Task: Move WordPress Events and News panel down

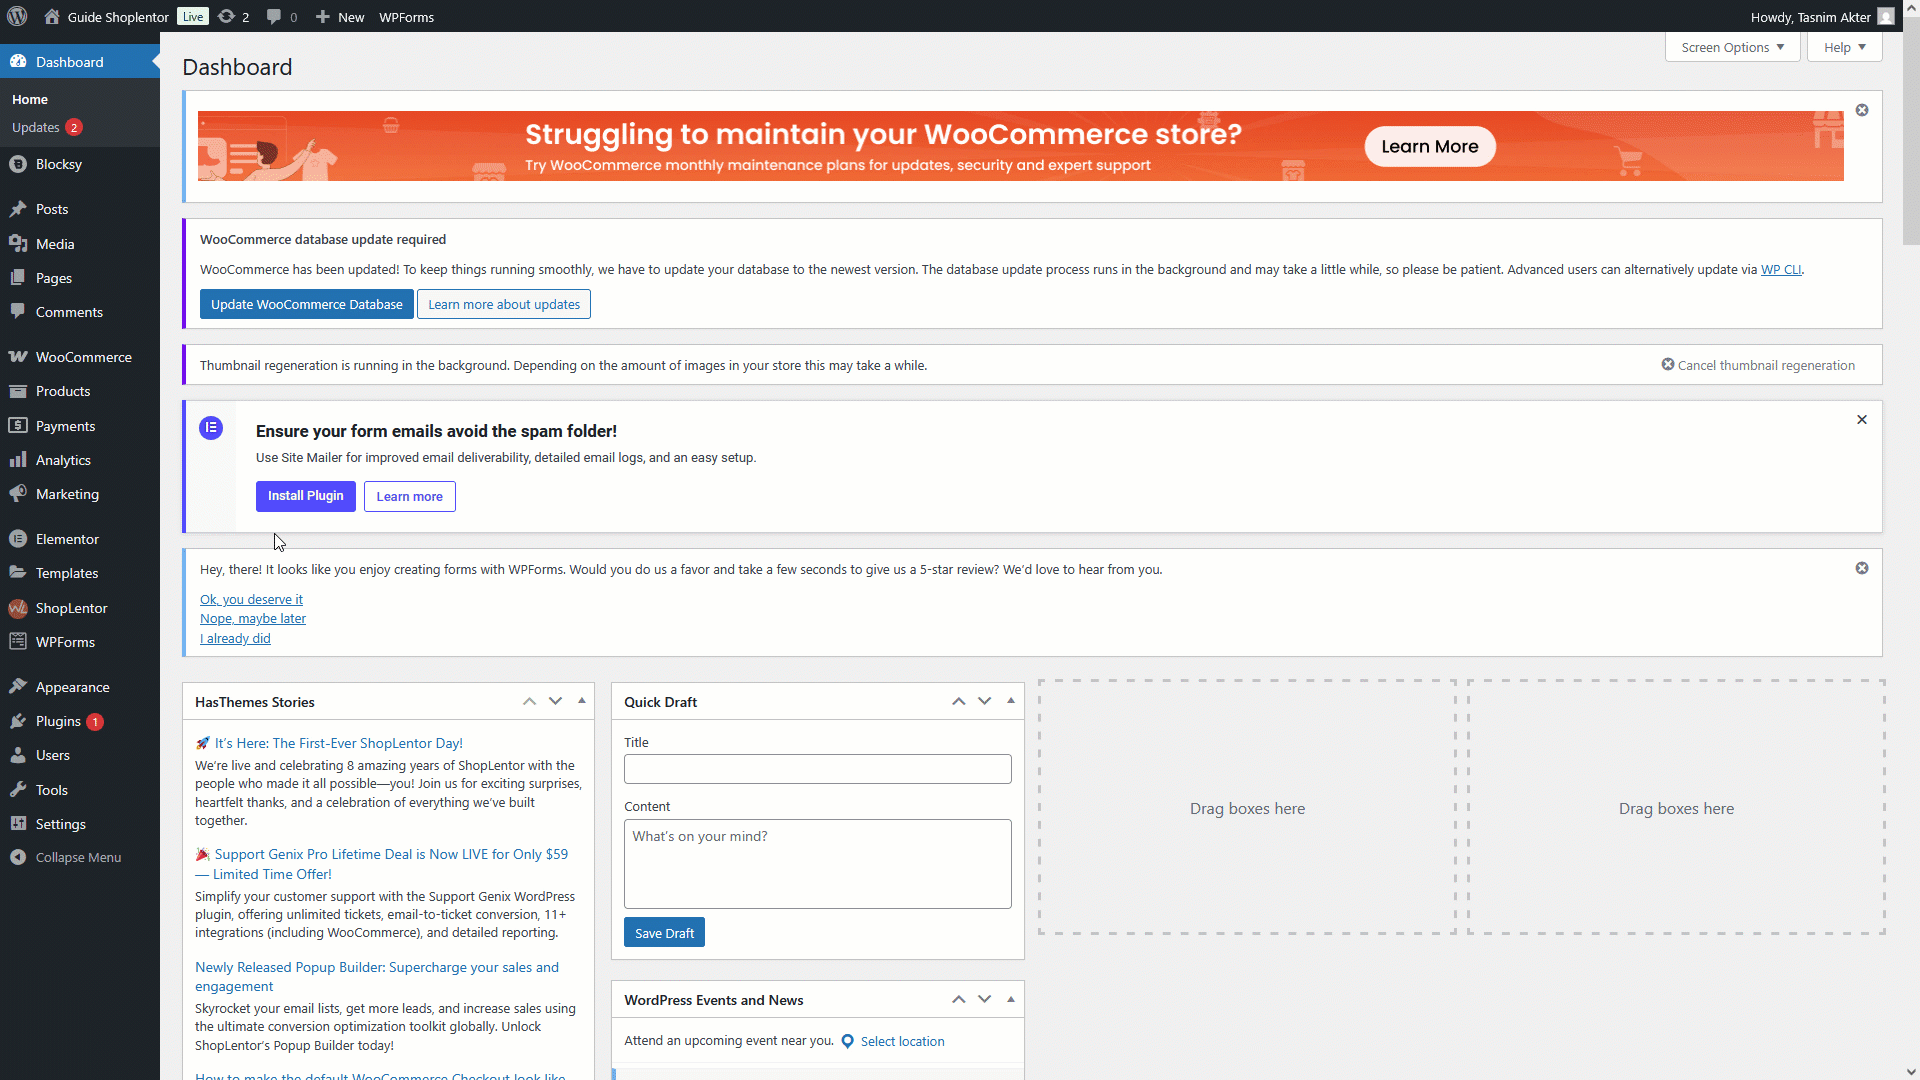Action: 984,999
